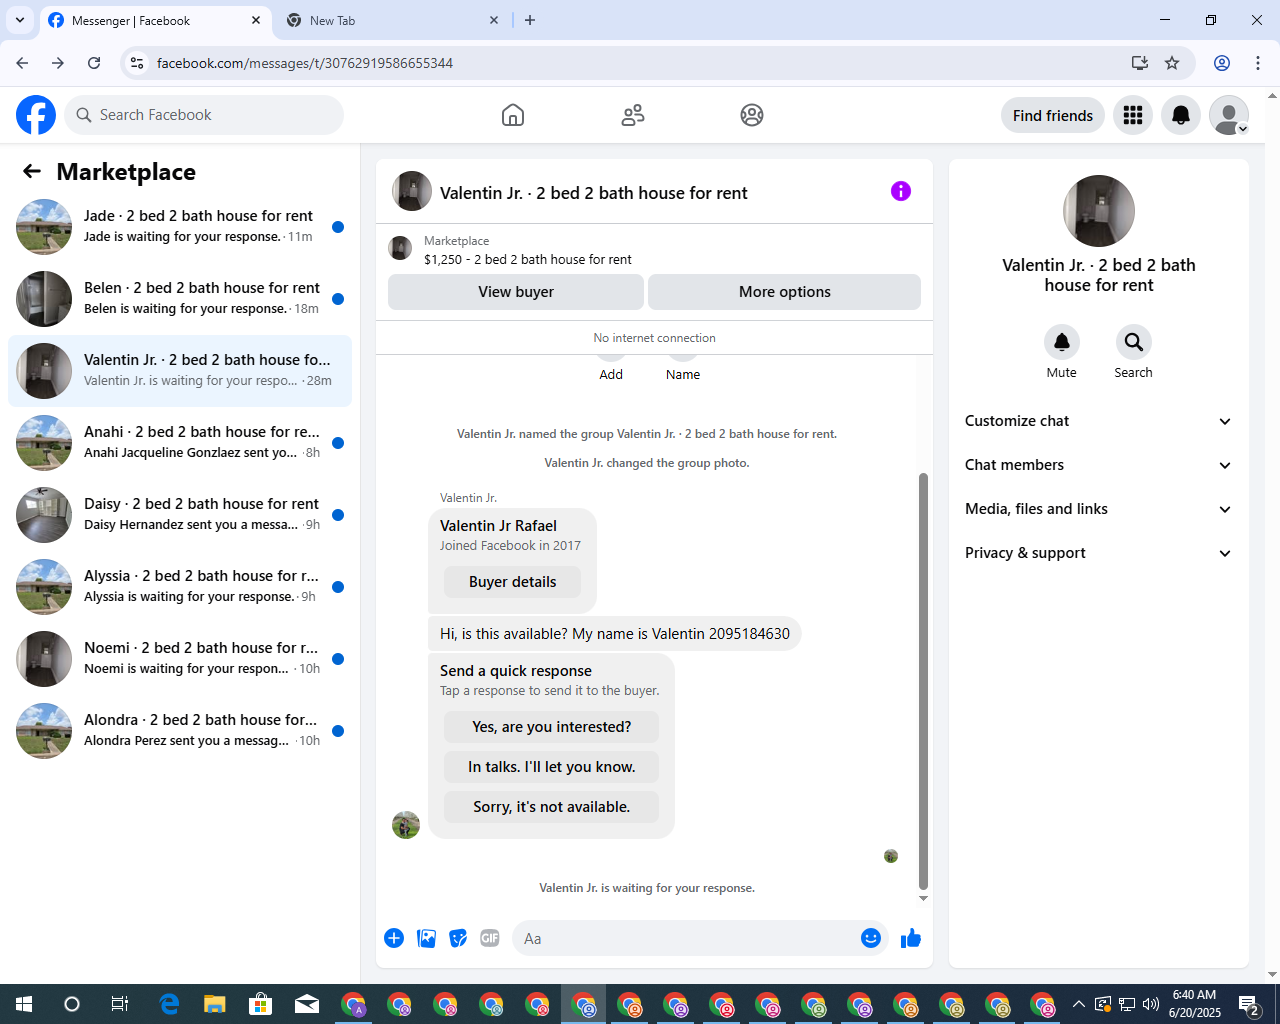Expand Media, files and links section

[1099, 509]
